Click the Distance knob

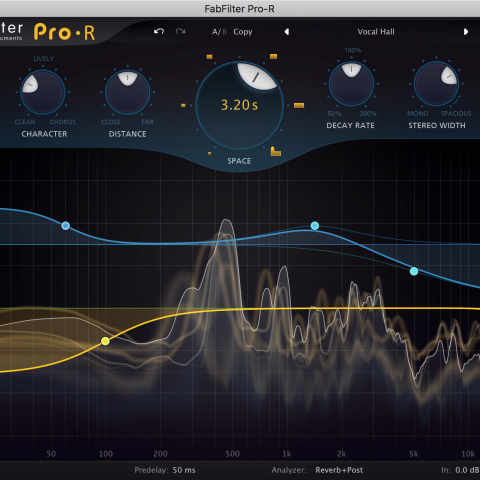(x=127, y=92)
